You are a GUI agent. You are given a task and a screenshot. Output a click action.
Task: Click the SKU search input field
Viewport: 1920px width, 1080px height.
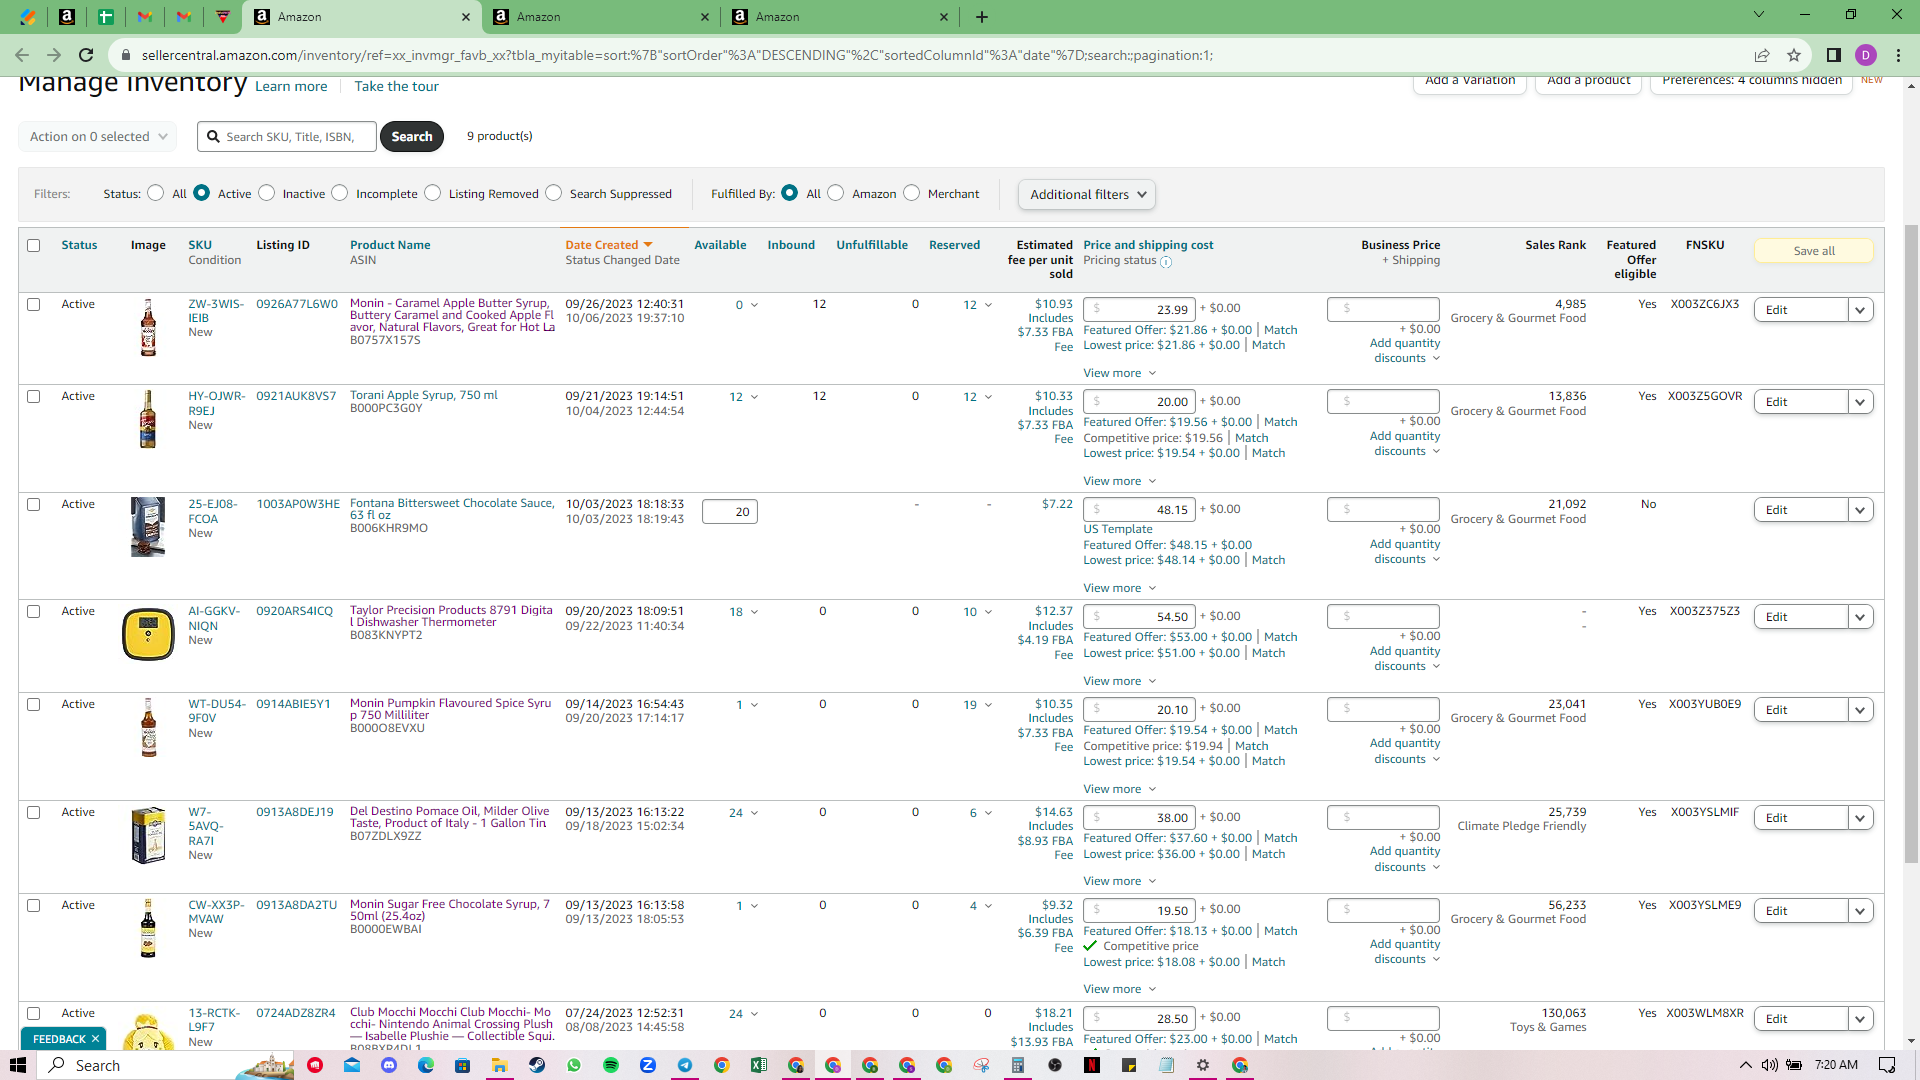[287, 137]
